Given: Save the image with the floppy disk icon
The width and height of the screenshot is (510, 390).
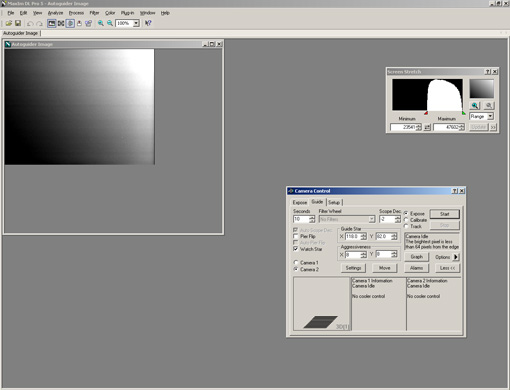Looking at the screenshot, I should [x=18, y=23].
